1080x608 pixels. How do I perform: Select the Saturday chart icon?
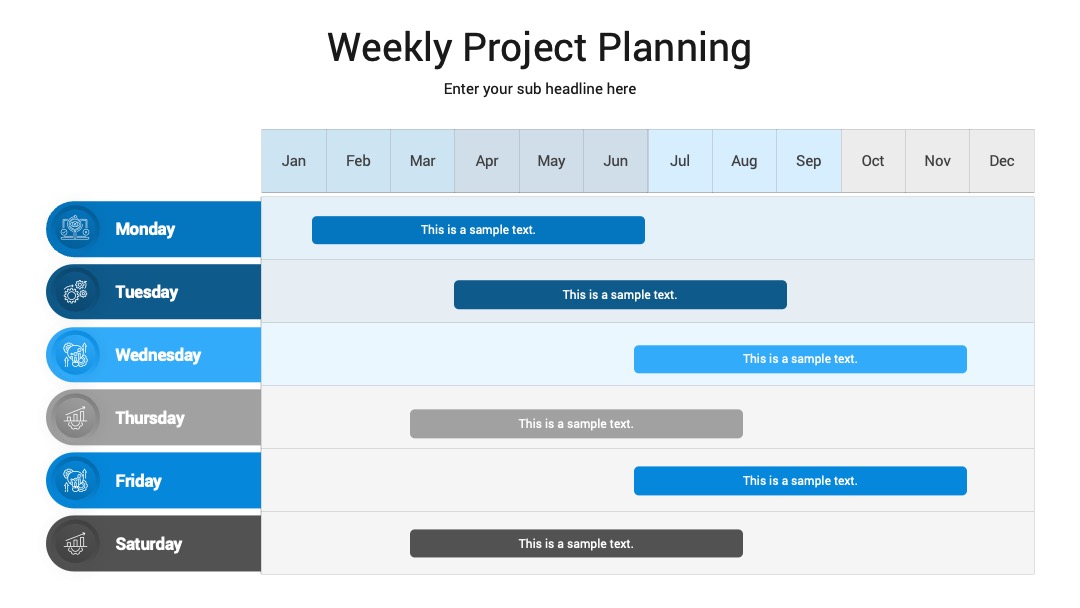coord(75,544)
